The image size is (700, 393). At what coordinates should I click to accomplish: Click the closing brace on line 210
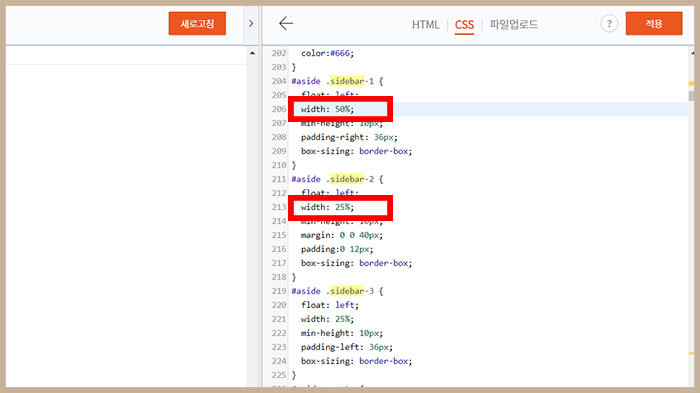tap(294, 165)
